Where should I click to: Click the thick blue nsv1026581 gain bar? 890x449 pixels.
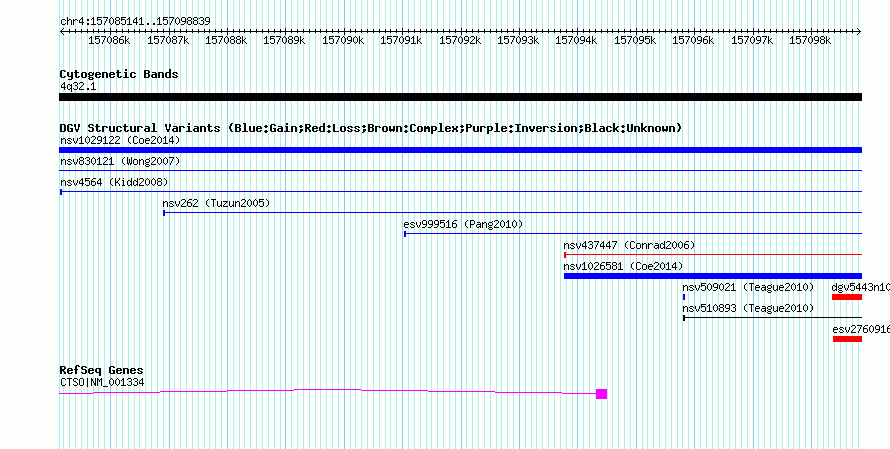(713, 276)
